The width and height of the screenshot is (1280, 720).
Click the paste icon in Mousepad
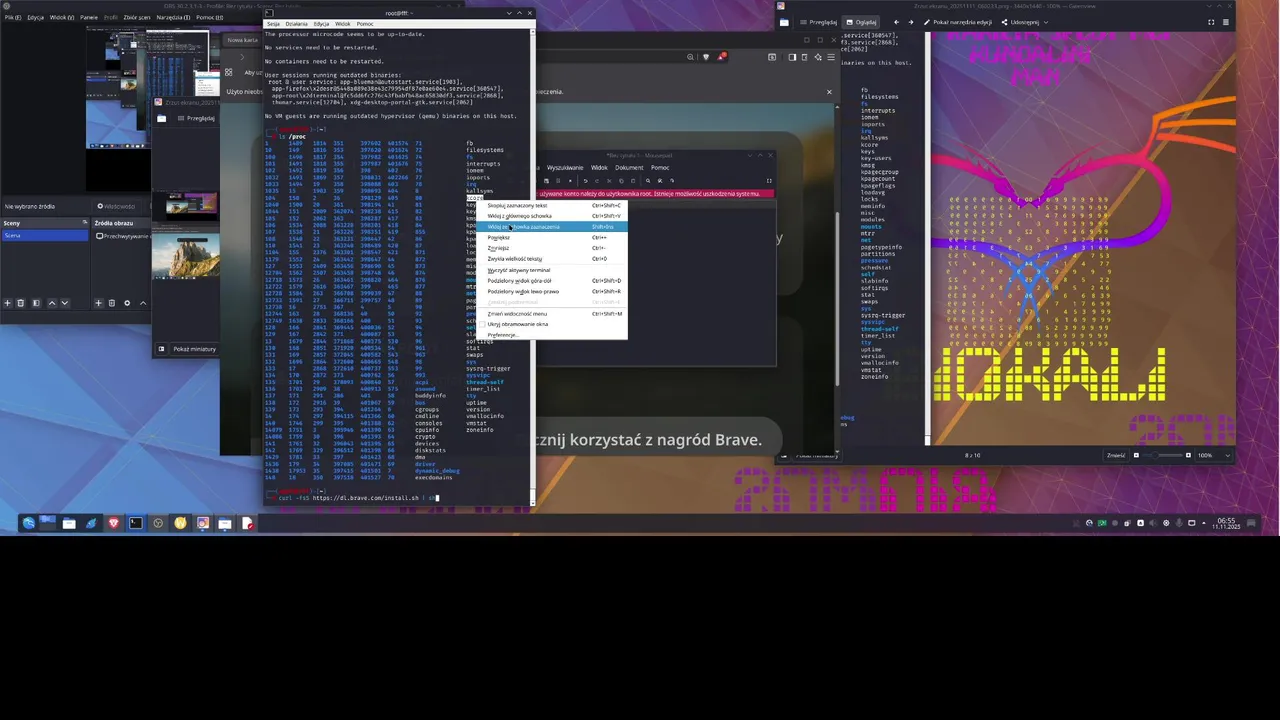click(633, 181)
